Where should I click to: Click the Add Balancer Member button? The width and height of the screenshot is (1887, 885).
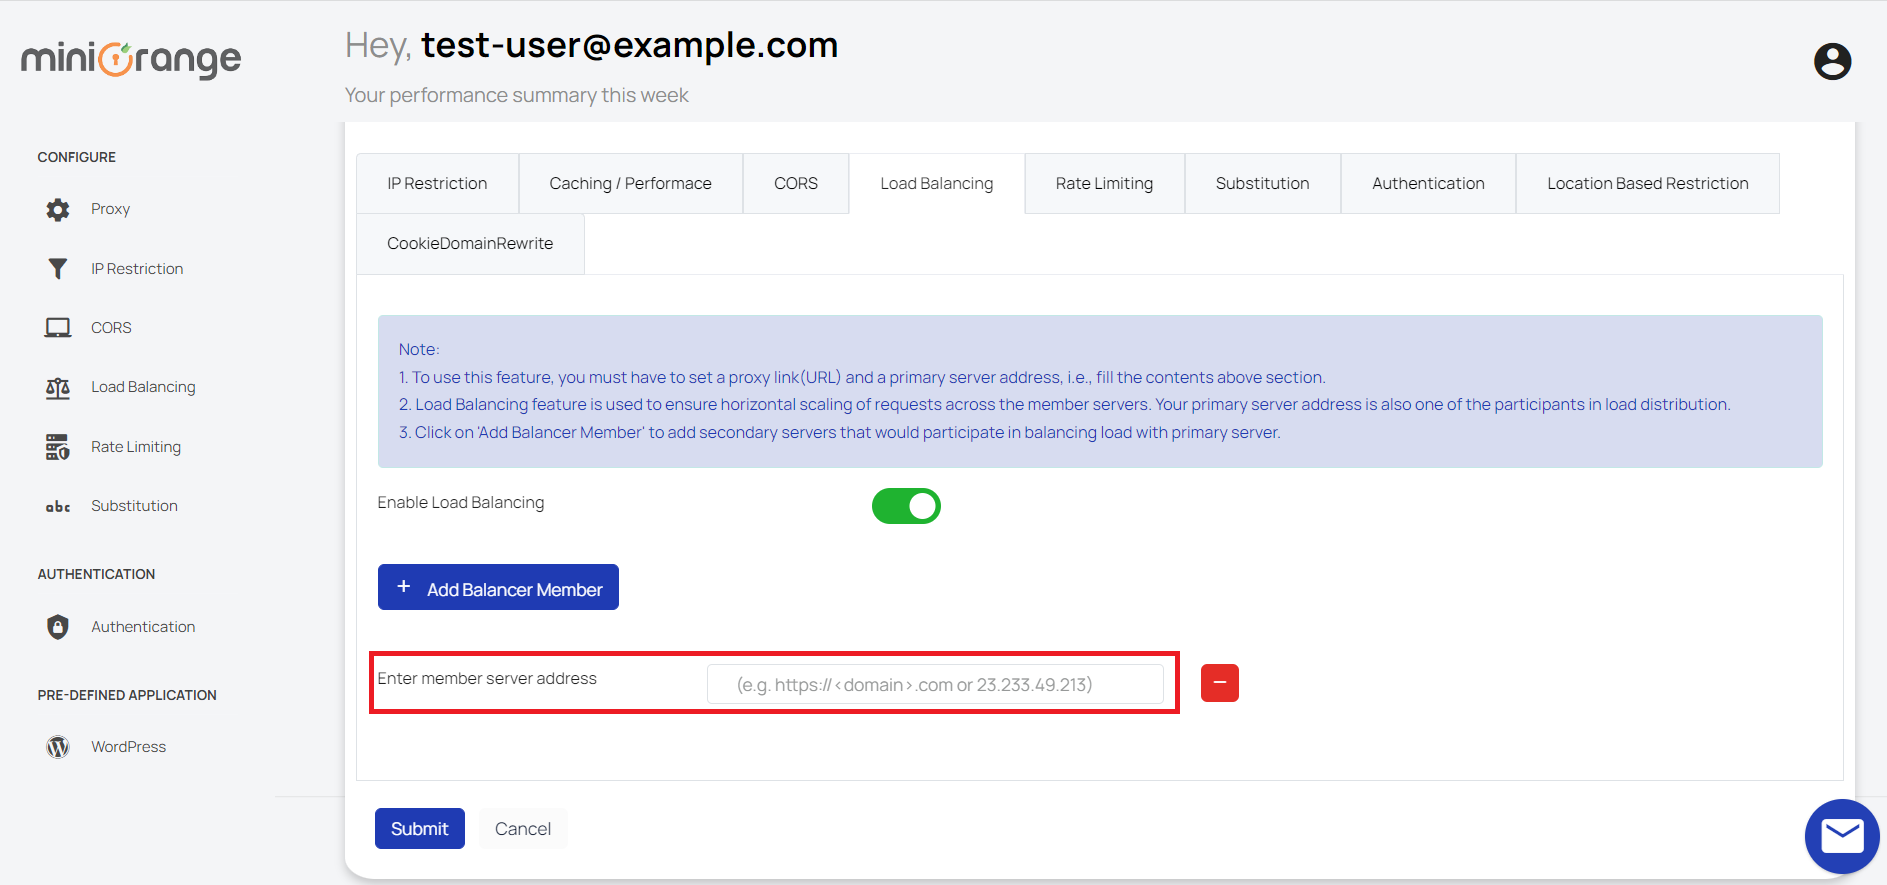tap(498, 587)
